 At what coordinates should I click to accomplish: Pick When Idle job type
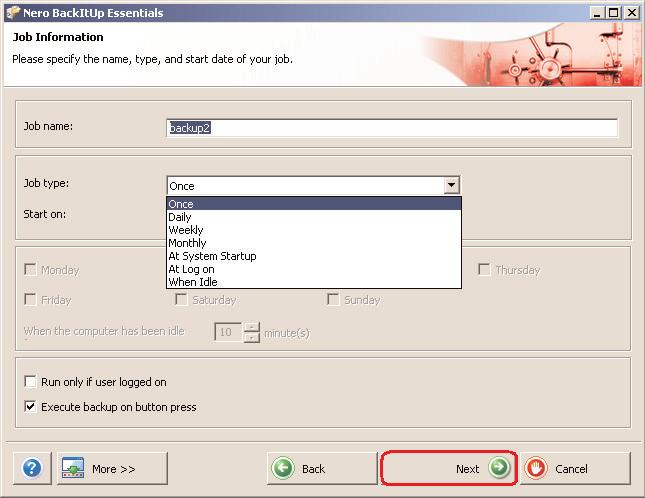[314, 282]
